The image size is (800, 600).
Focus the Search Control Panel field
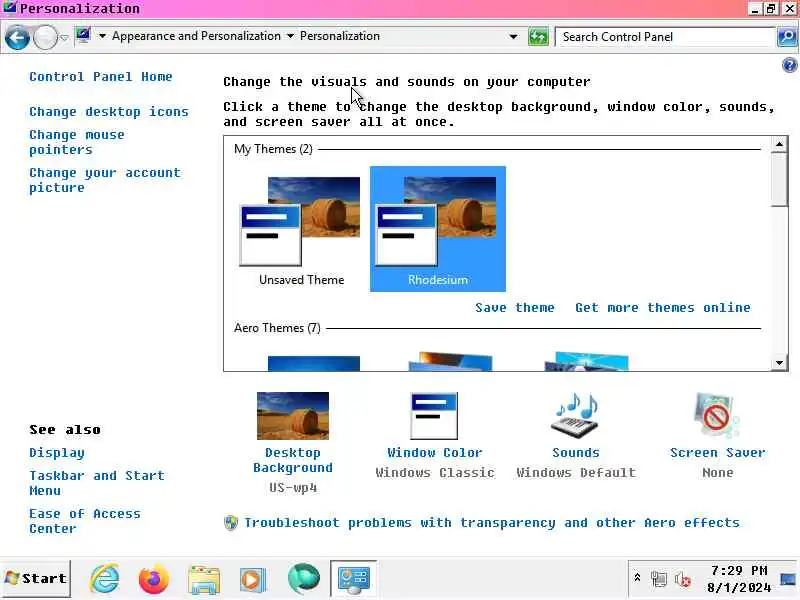point(666,37)
